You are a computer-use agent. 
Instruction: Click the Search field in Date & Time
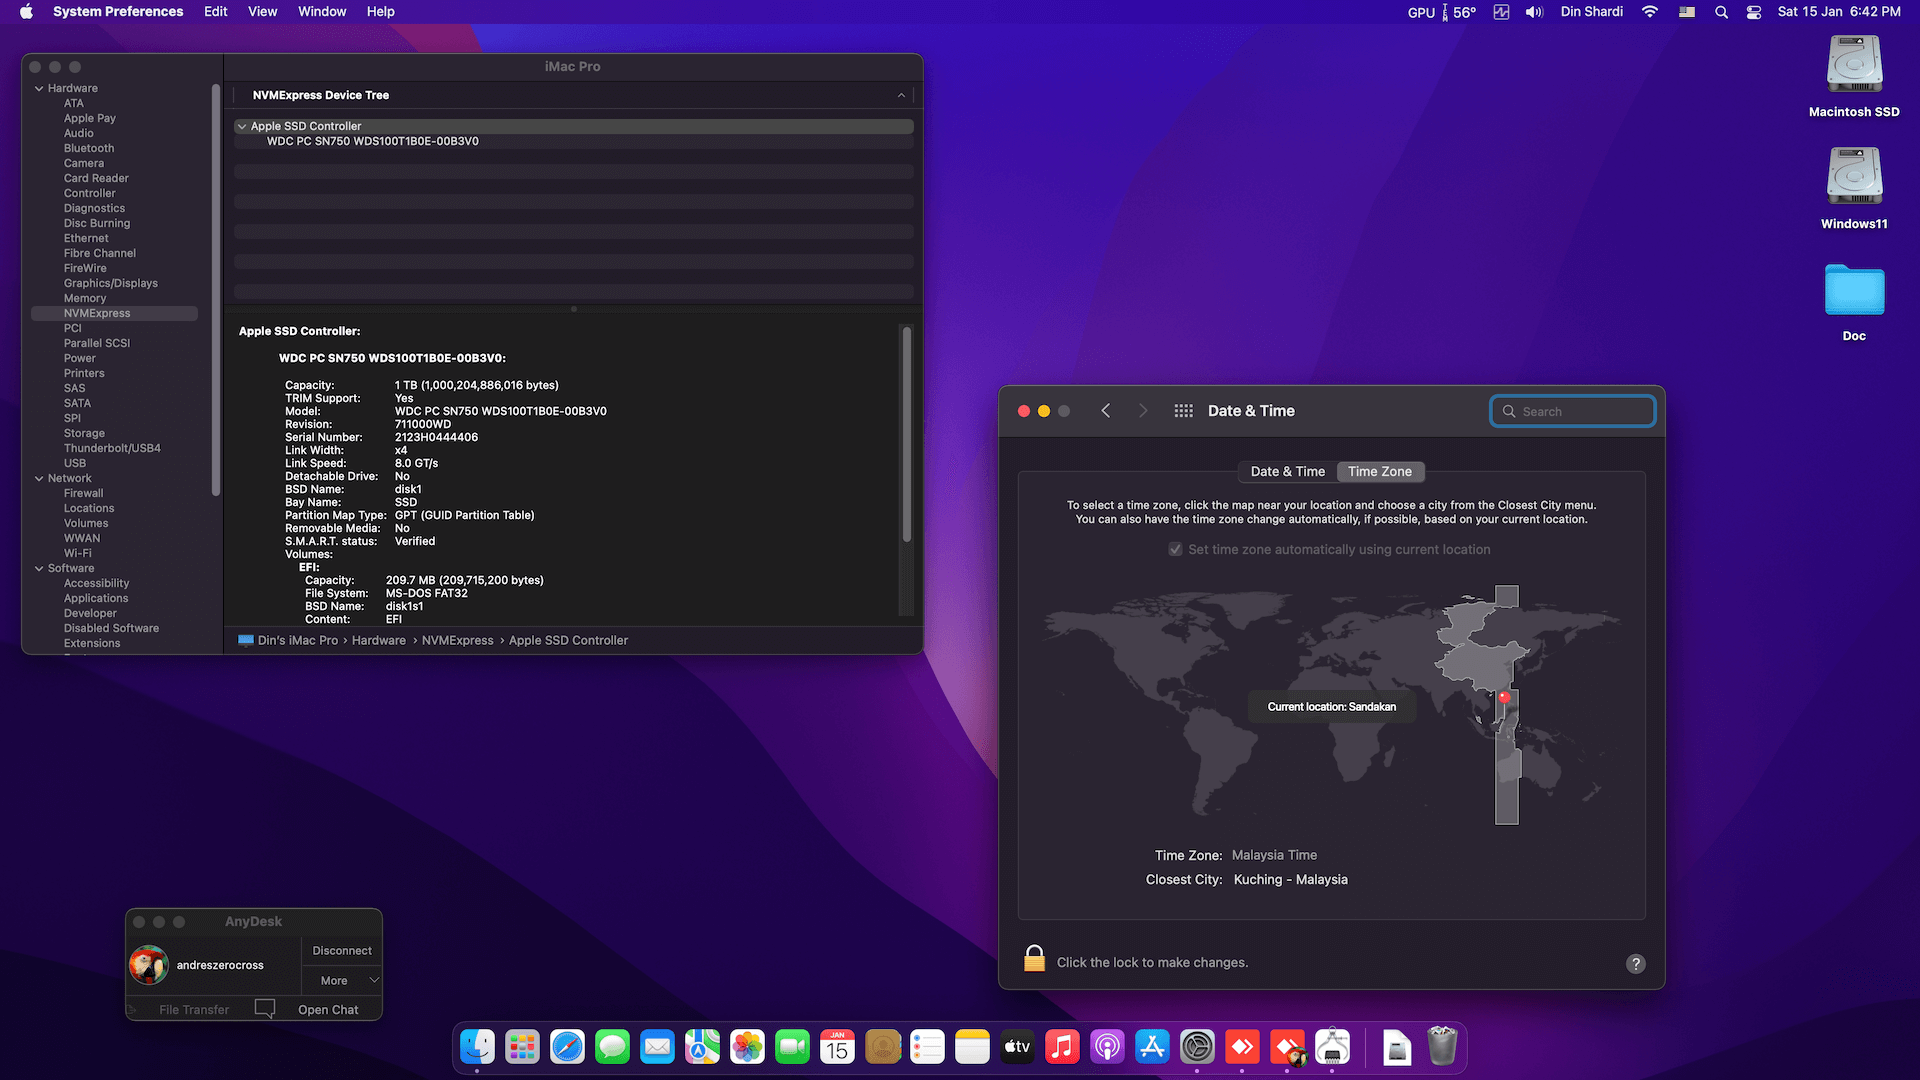[1572, 412]
